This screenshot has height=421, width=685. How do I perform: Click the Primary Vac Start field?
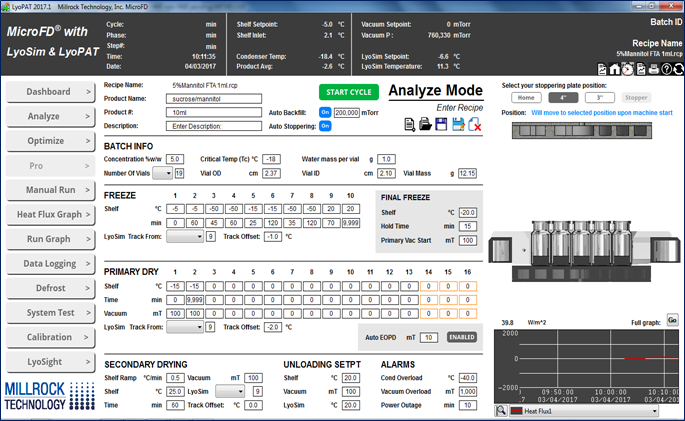(467, 240)
